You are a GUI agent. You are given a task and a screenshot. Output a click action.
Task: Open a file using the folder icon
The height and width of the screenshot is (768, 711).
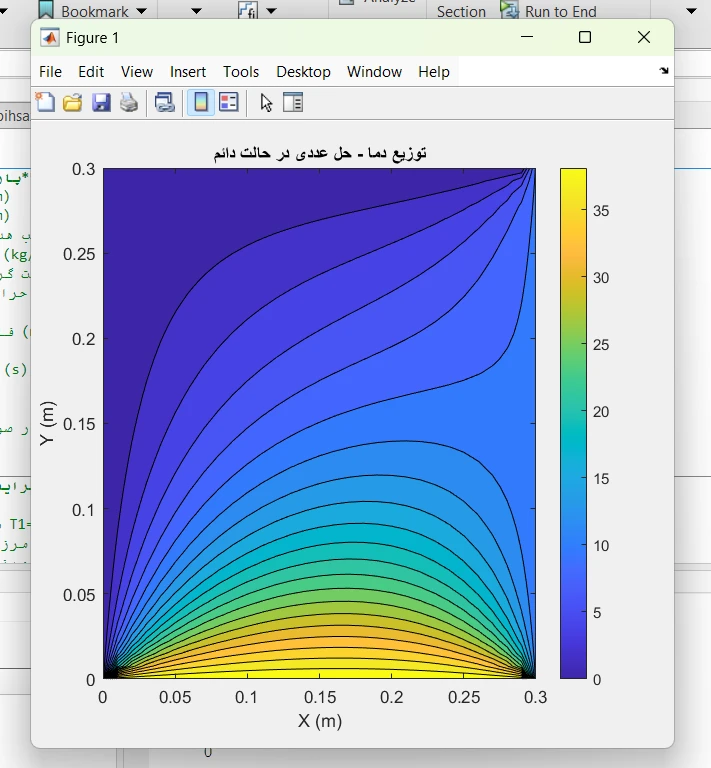pyautogui.click(x=72, y=102)
